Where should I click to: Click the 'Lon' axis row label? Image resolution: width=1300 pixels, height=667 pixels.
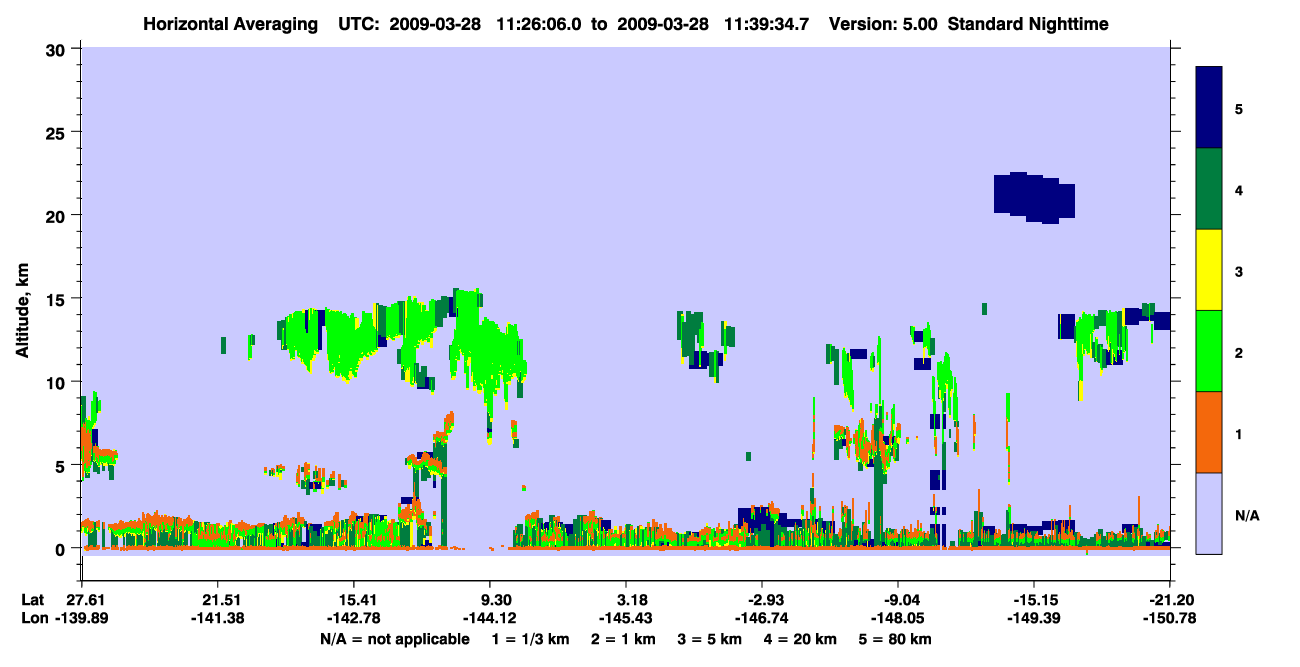[34, 618]
